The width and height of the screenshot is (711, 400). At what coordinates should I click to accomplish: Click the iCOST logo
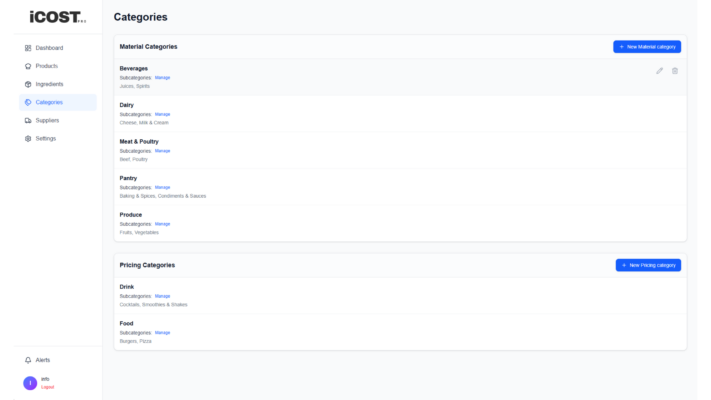(x=58, y=17)
